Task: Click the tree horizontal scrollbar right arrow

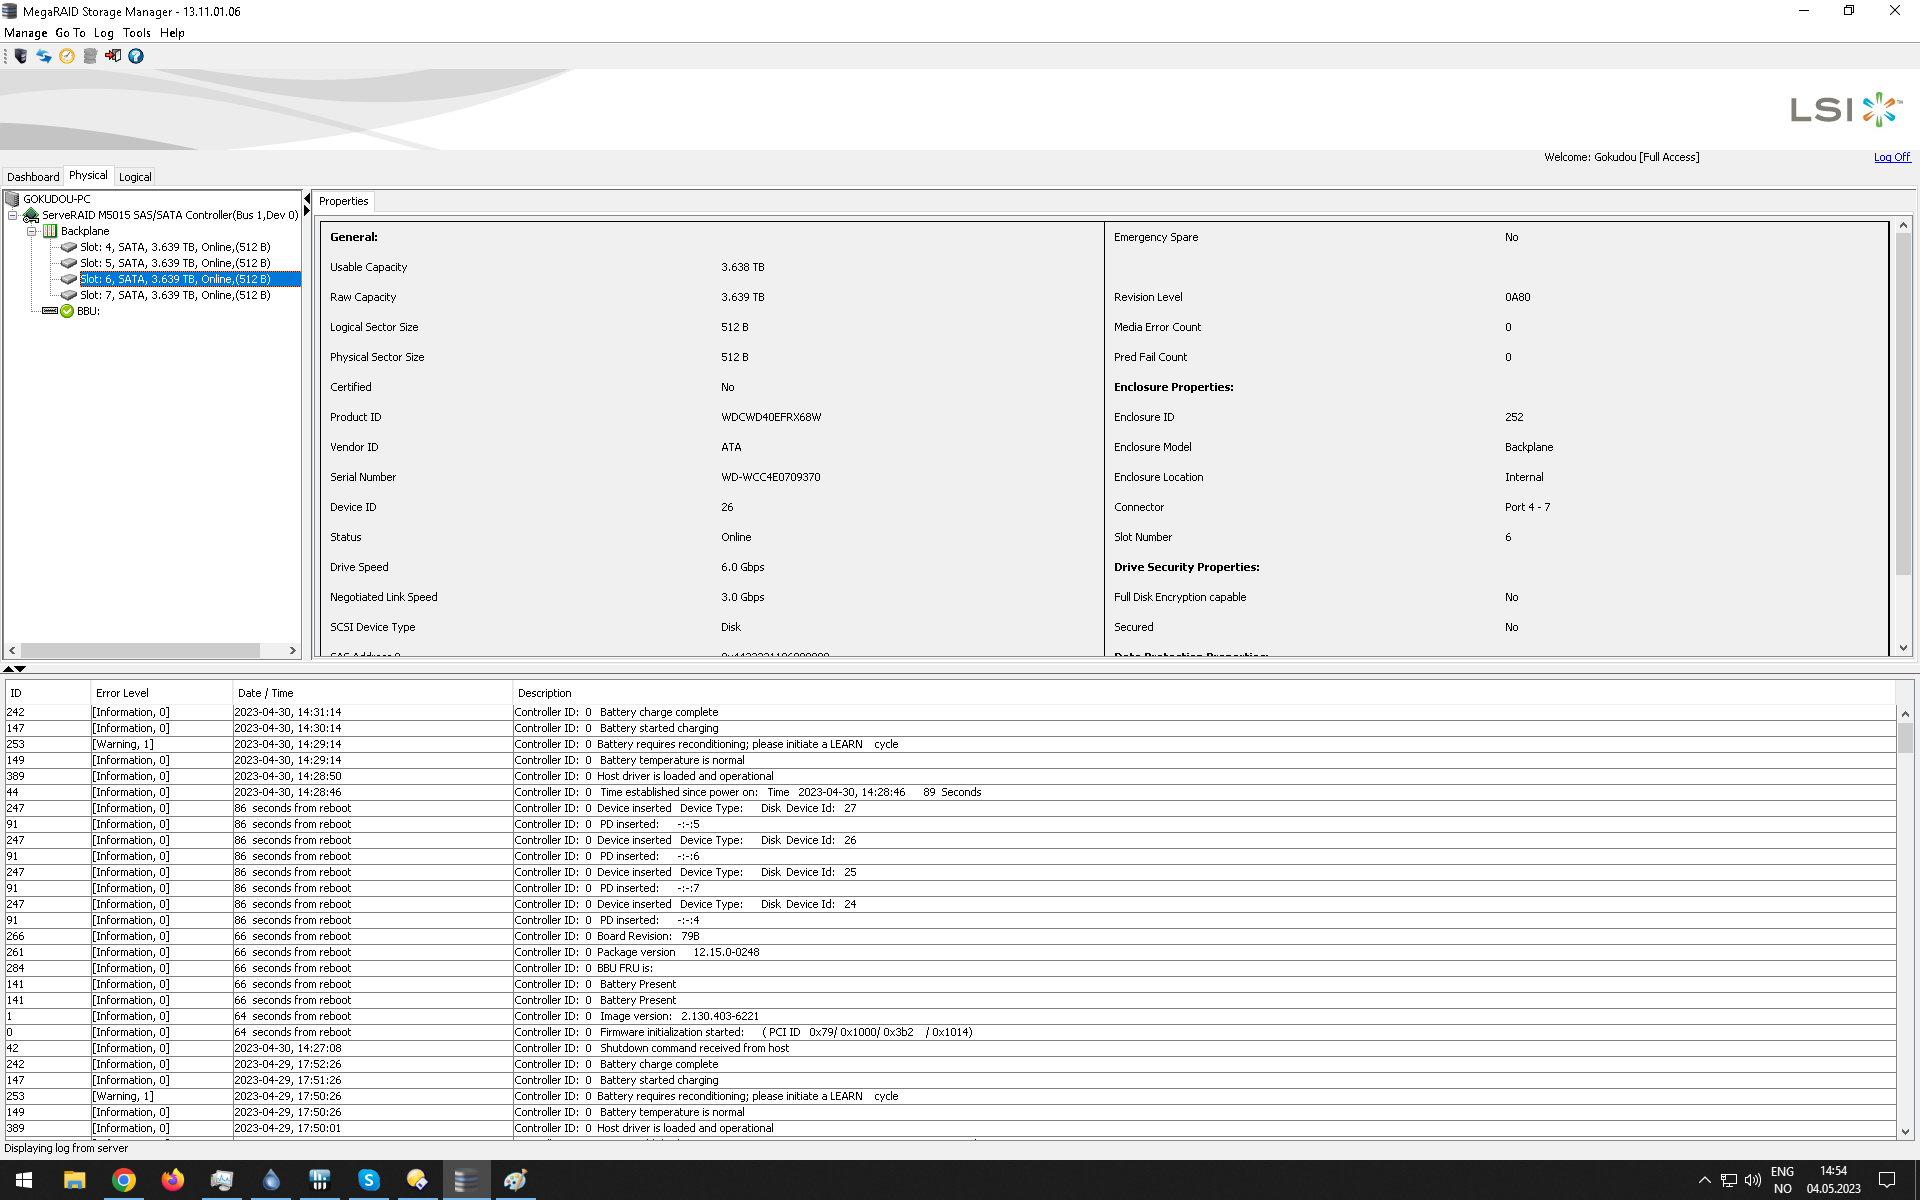Action: point(292,651)
